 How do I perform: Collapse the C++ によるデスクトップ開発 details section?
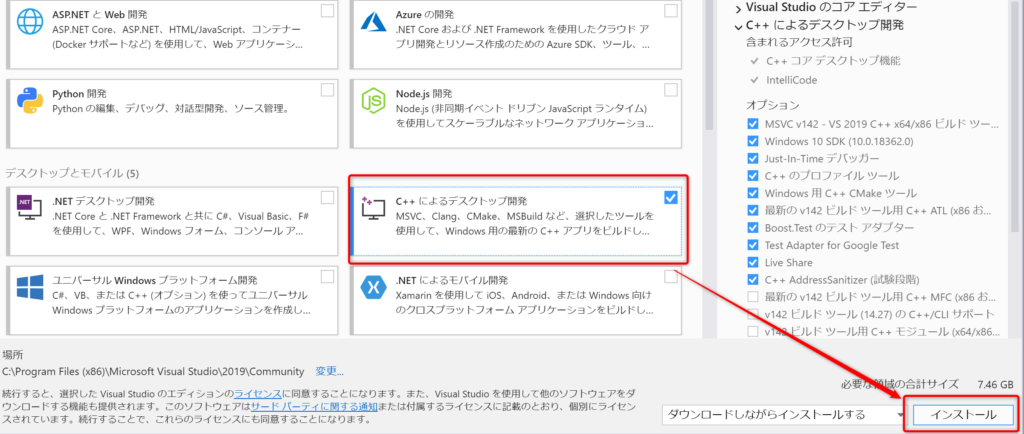pyautogui.click(x=738, y=26)
